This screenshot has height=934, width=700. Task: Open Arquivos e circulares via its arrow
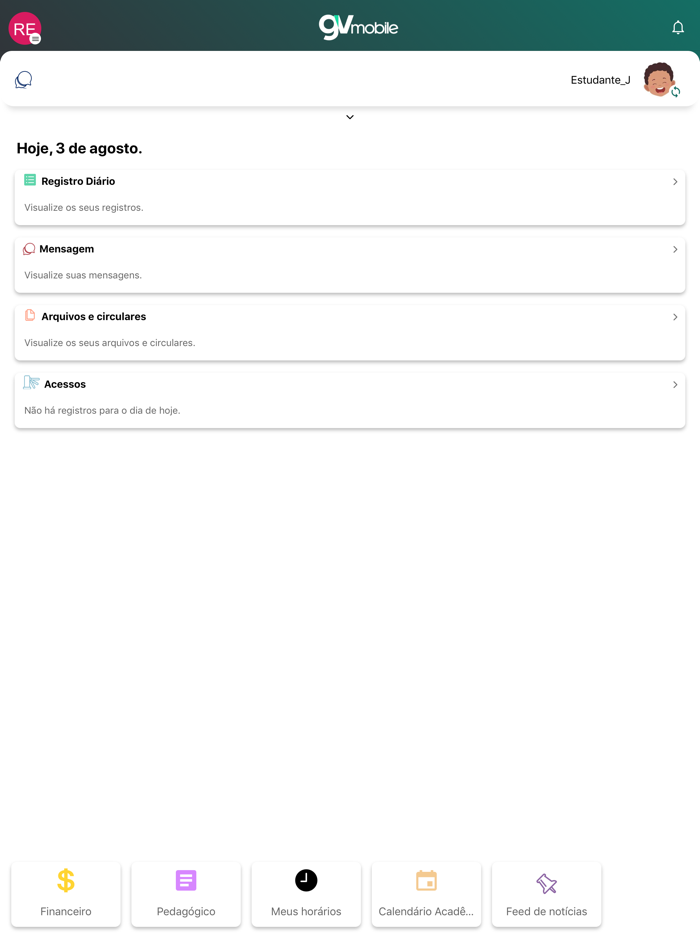click(x=675, y=316)
